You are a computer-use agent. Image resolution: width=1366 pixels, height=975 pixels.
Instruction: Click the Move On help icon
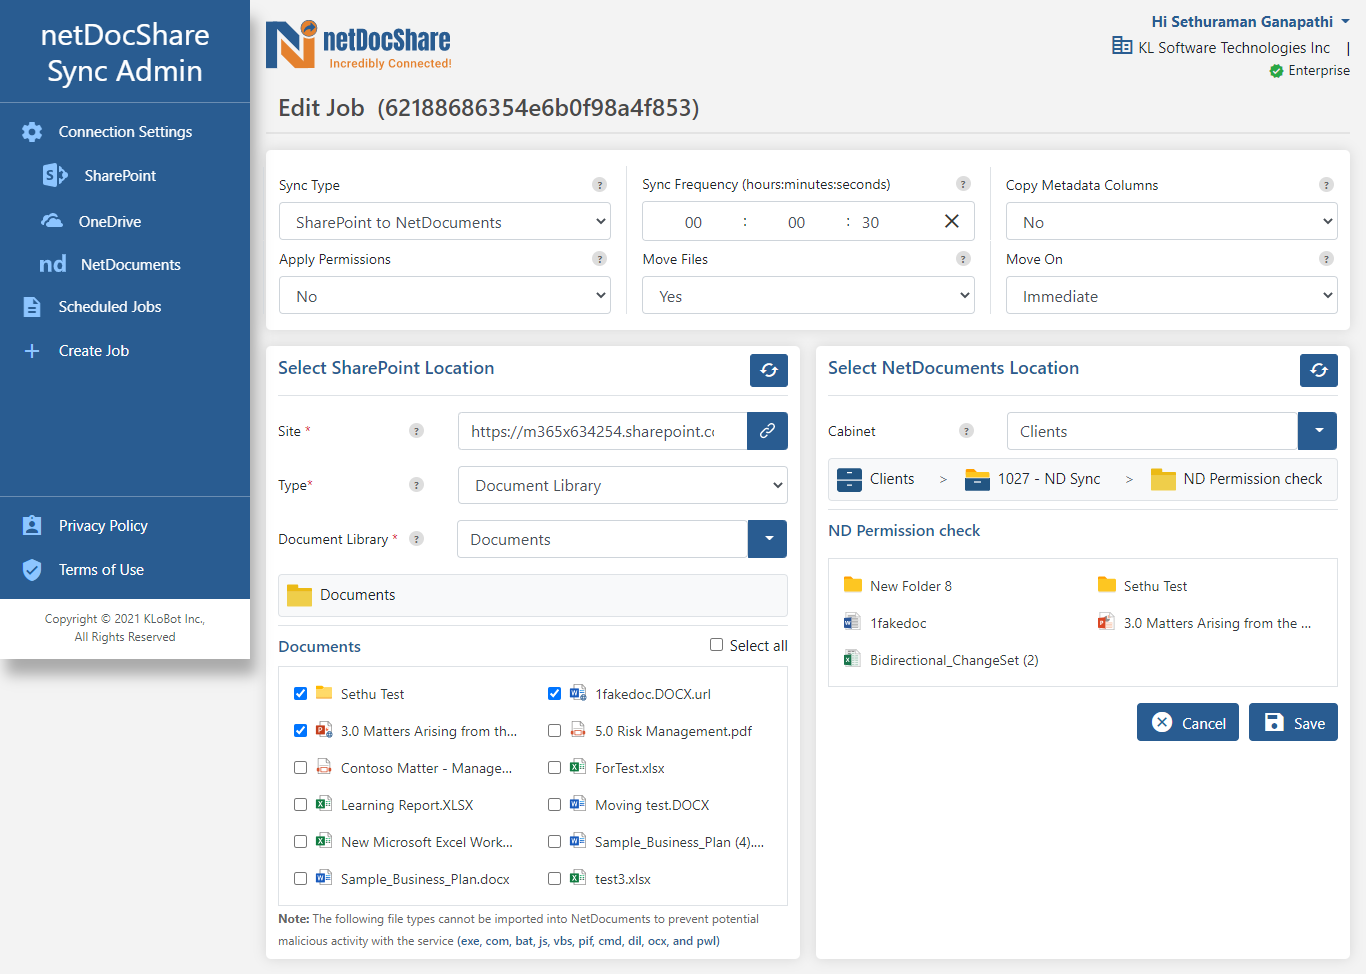click(1326, 259)
